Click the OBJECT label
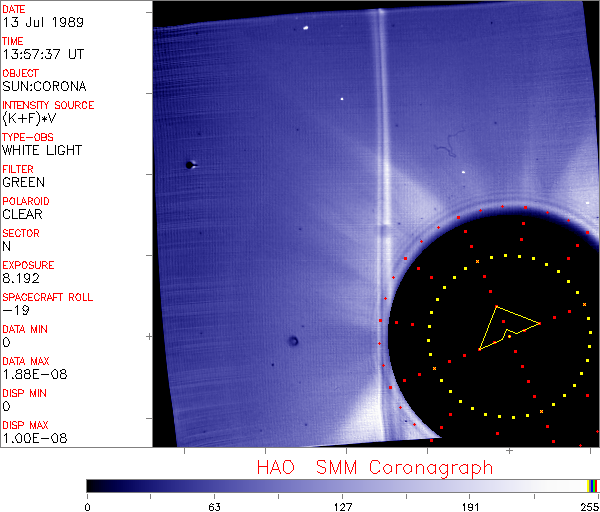600x512 pixels. click(x=21, y=73)
